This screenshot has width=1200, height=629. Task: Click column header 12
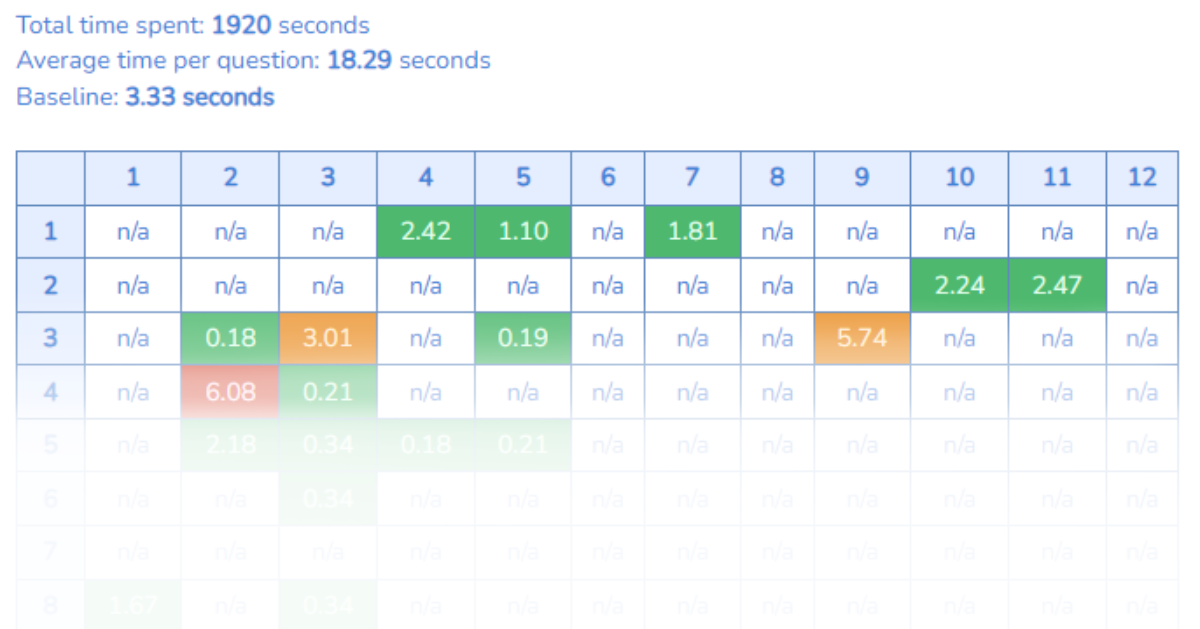[x=1142, y=178]
